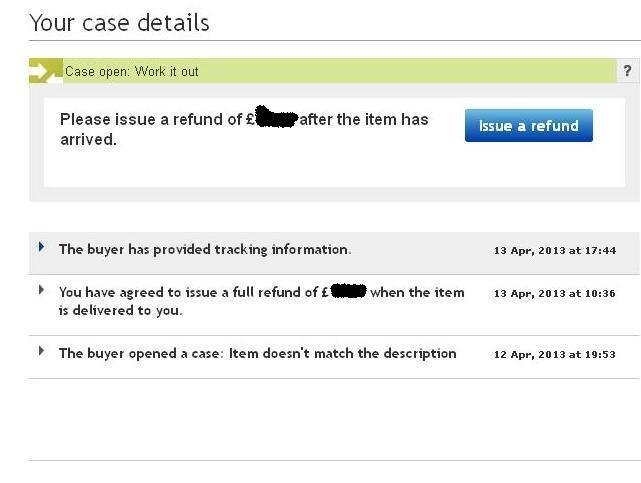Click the 13 Apr, 2013 at 10:36 timestamp
This screenshot has height=483, width=641.
tap(555, 293)
